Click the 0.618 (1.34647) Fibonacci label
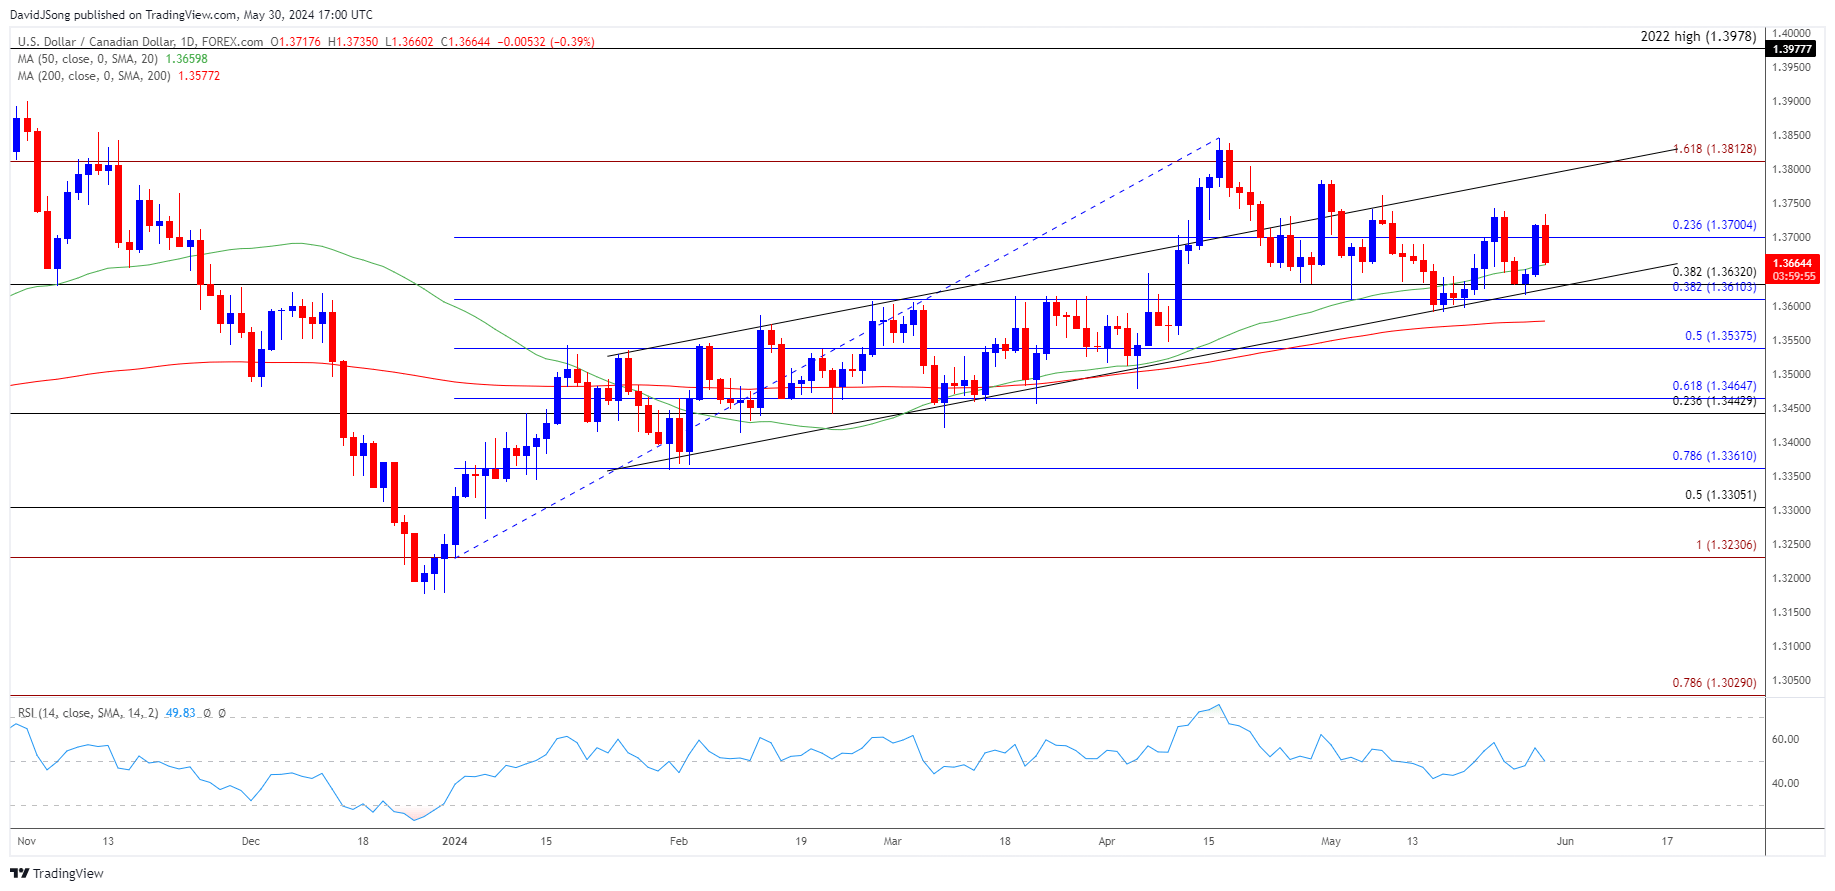This screenshot has height=891, width=1835. pyautogui.click(x=1714, y=386)
